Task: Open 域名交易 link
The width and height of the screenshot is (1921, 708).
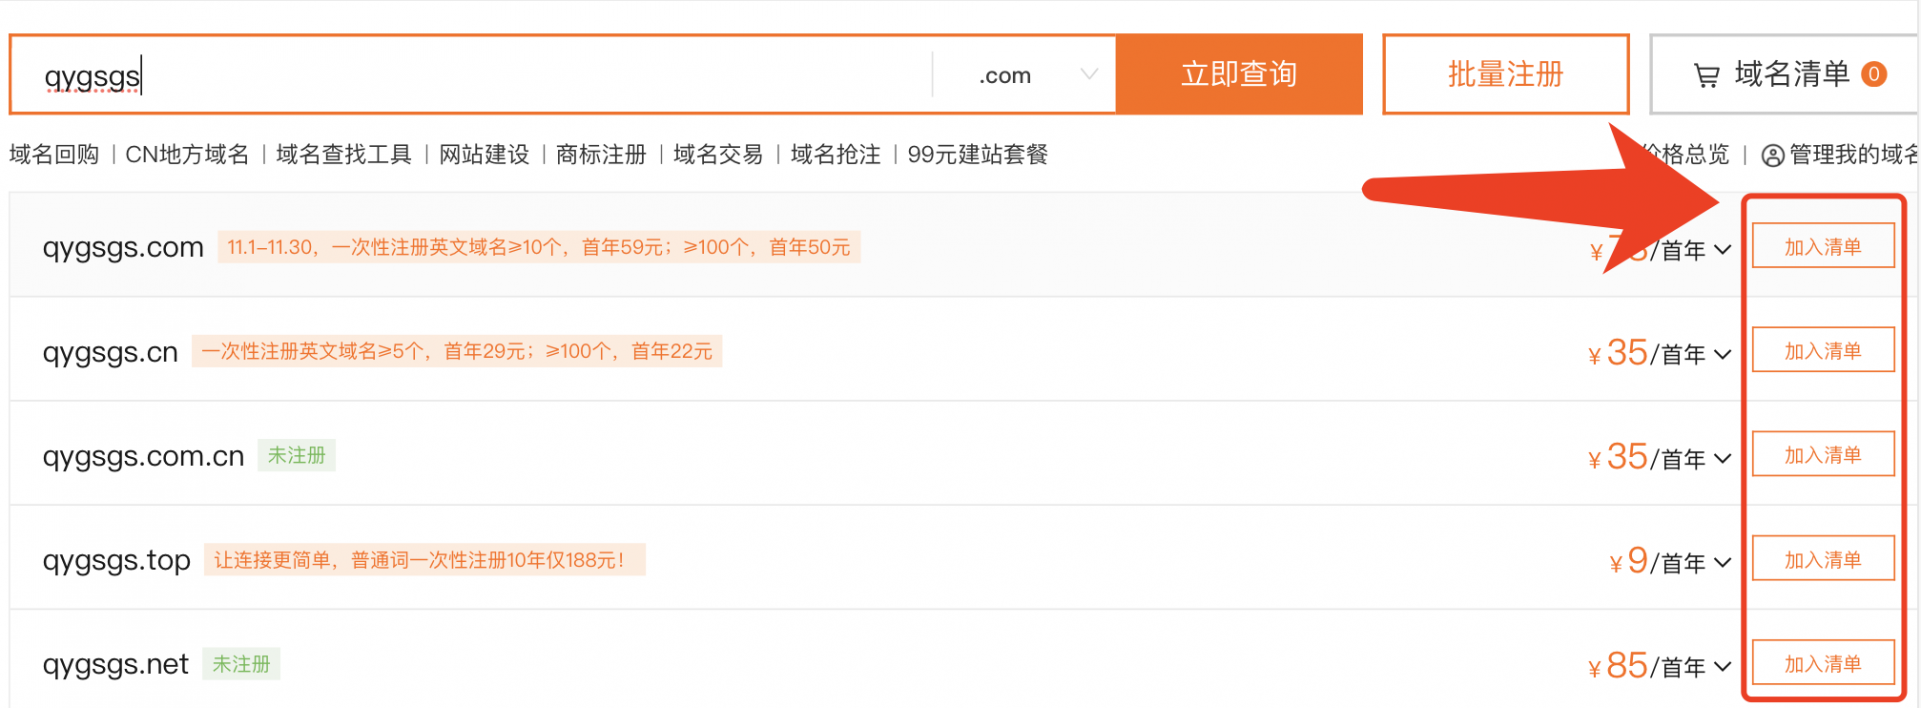Action: click(718, 155)
